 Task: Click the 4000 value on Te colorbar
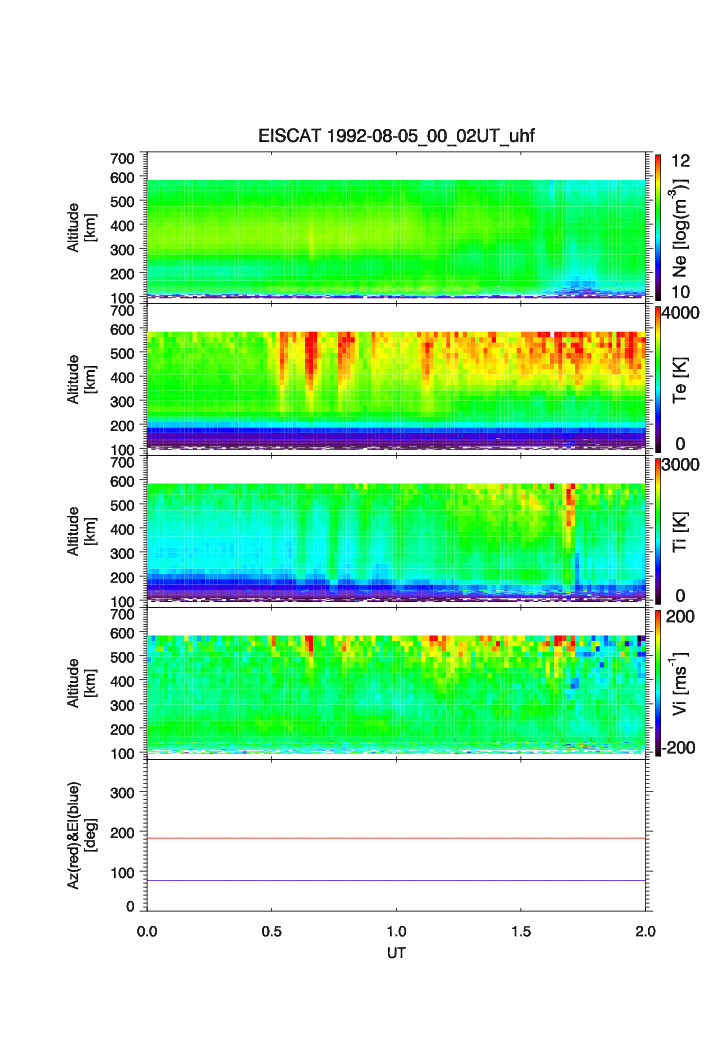tap(681, 313)
